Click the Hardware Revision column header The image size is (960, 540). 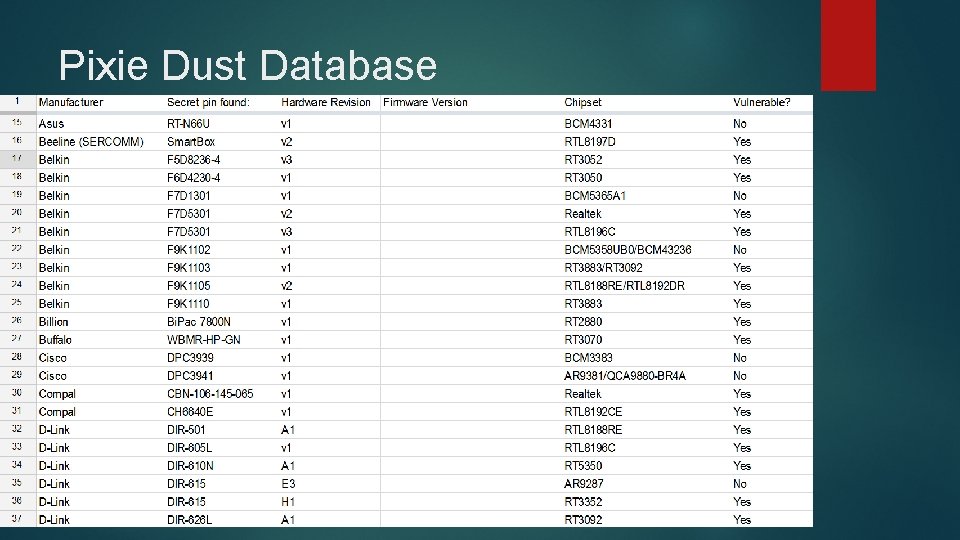[x=326, y=102]
